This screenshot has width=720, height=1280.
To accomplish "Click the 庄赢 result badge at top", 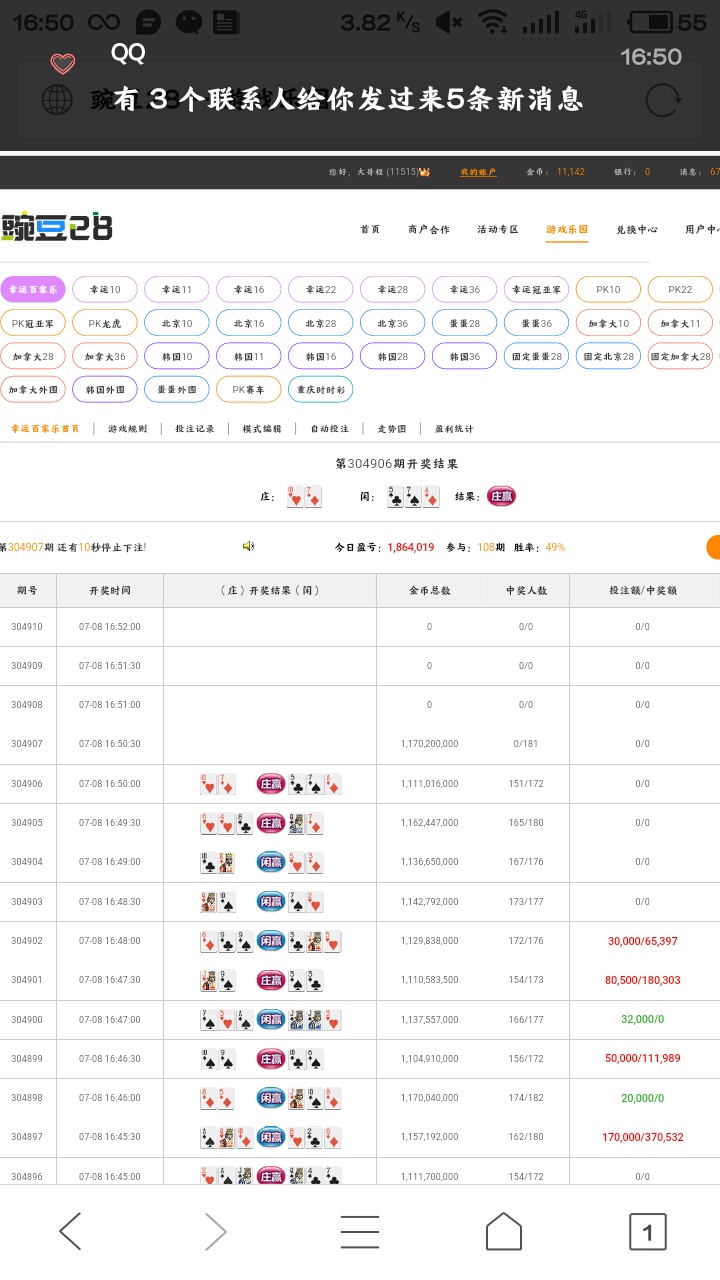I will tap(501, 496).
